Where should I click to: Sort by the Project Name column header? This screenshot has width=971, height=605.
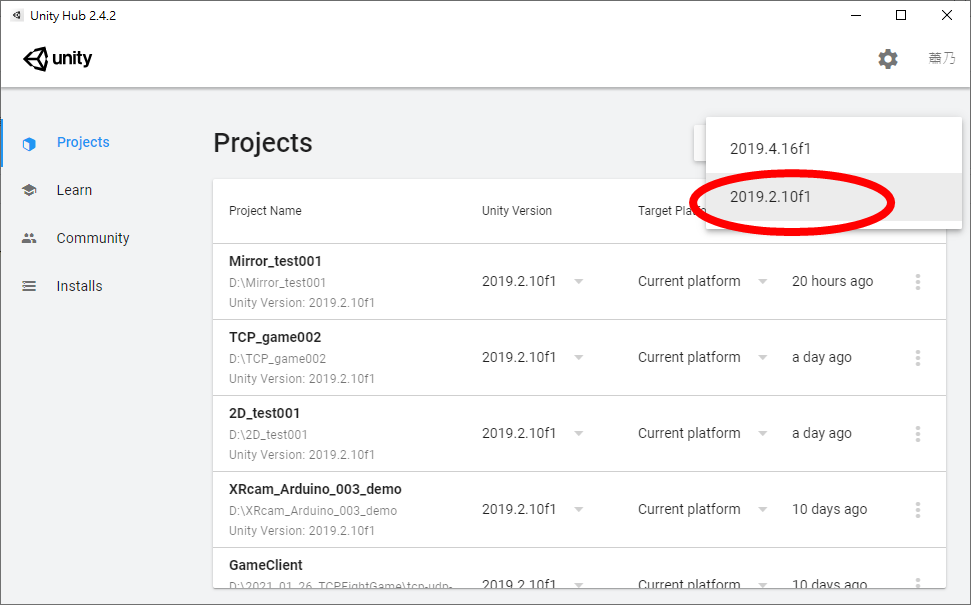pos(265,211)
